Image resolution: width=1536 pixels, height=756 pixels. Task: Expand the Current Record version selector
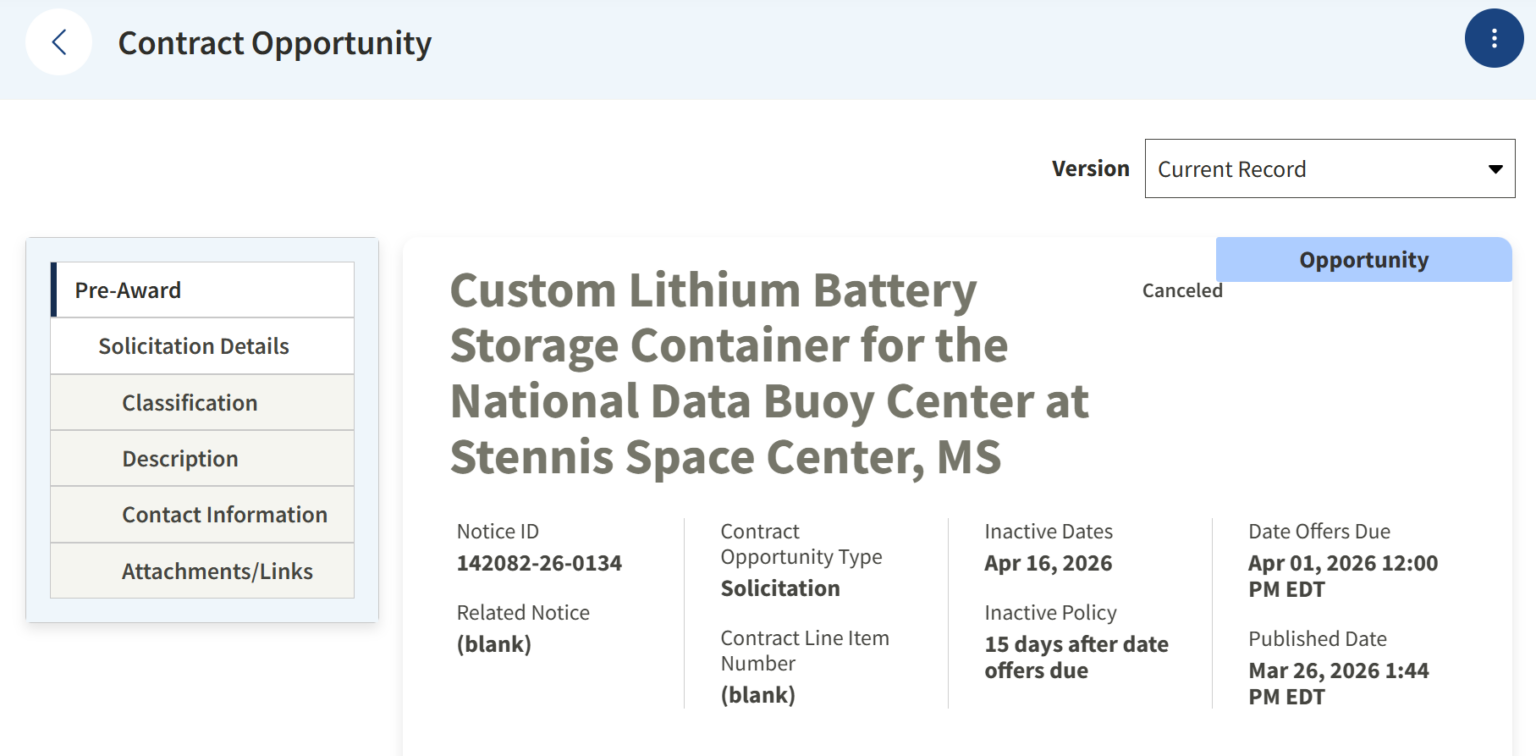tap(1330, 168)
